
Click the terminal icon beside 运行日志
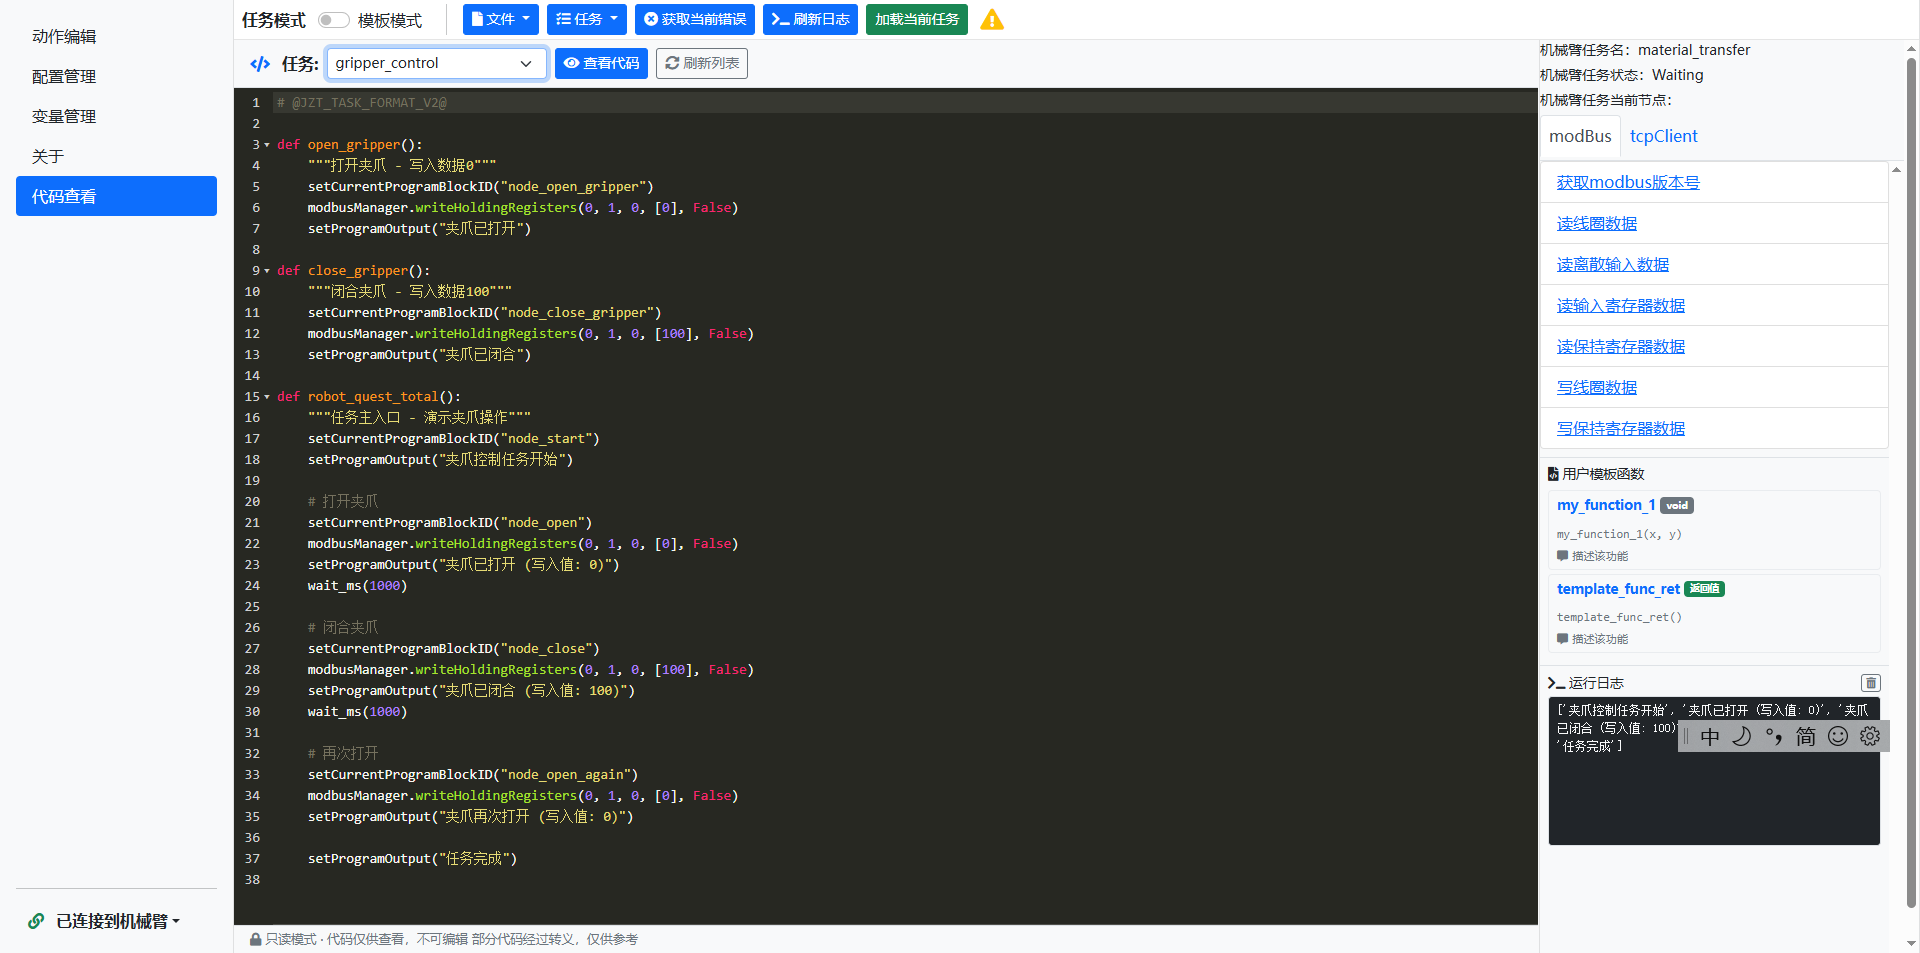(1556, 683)
